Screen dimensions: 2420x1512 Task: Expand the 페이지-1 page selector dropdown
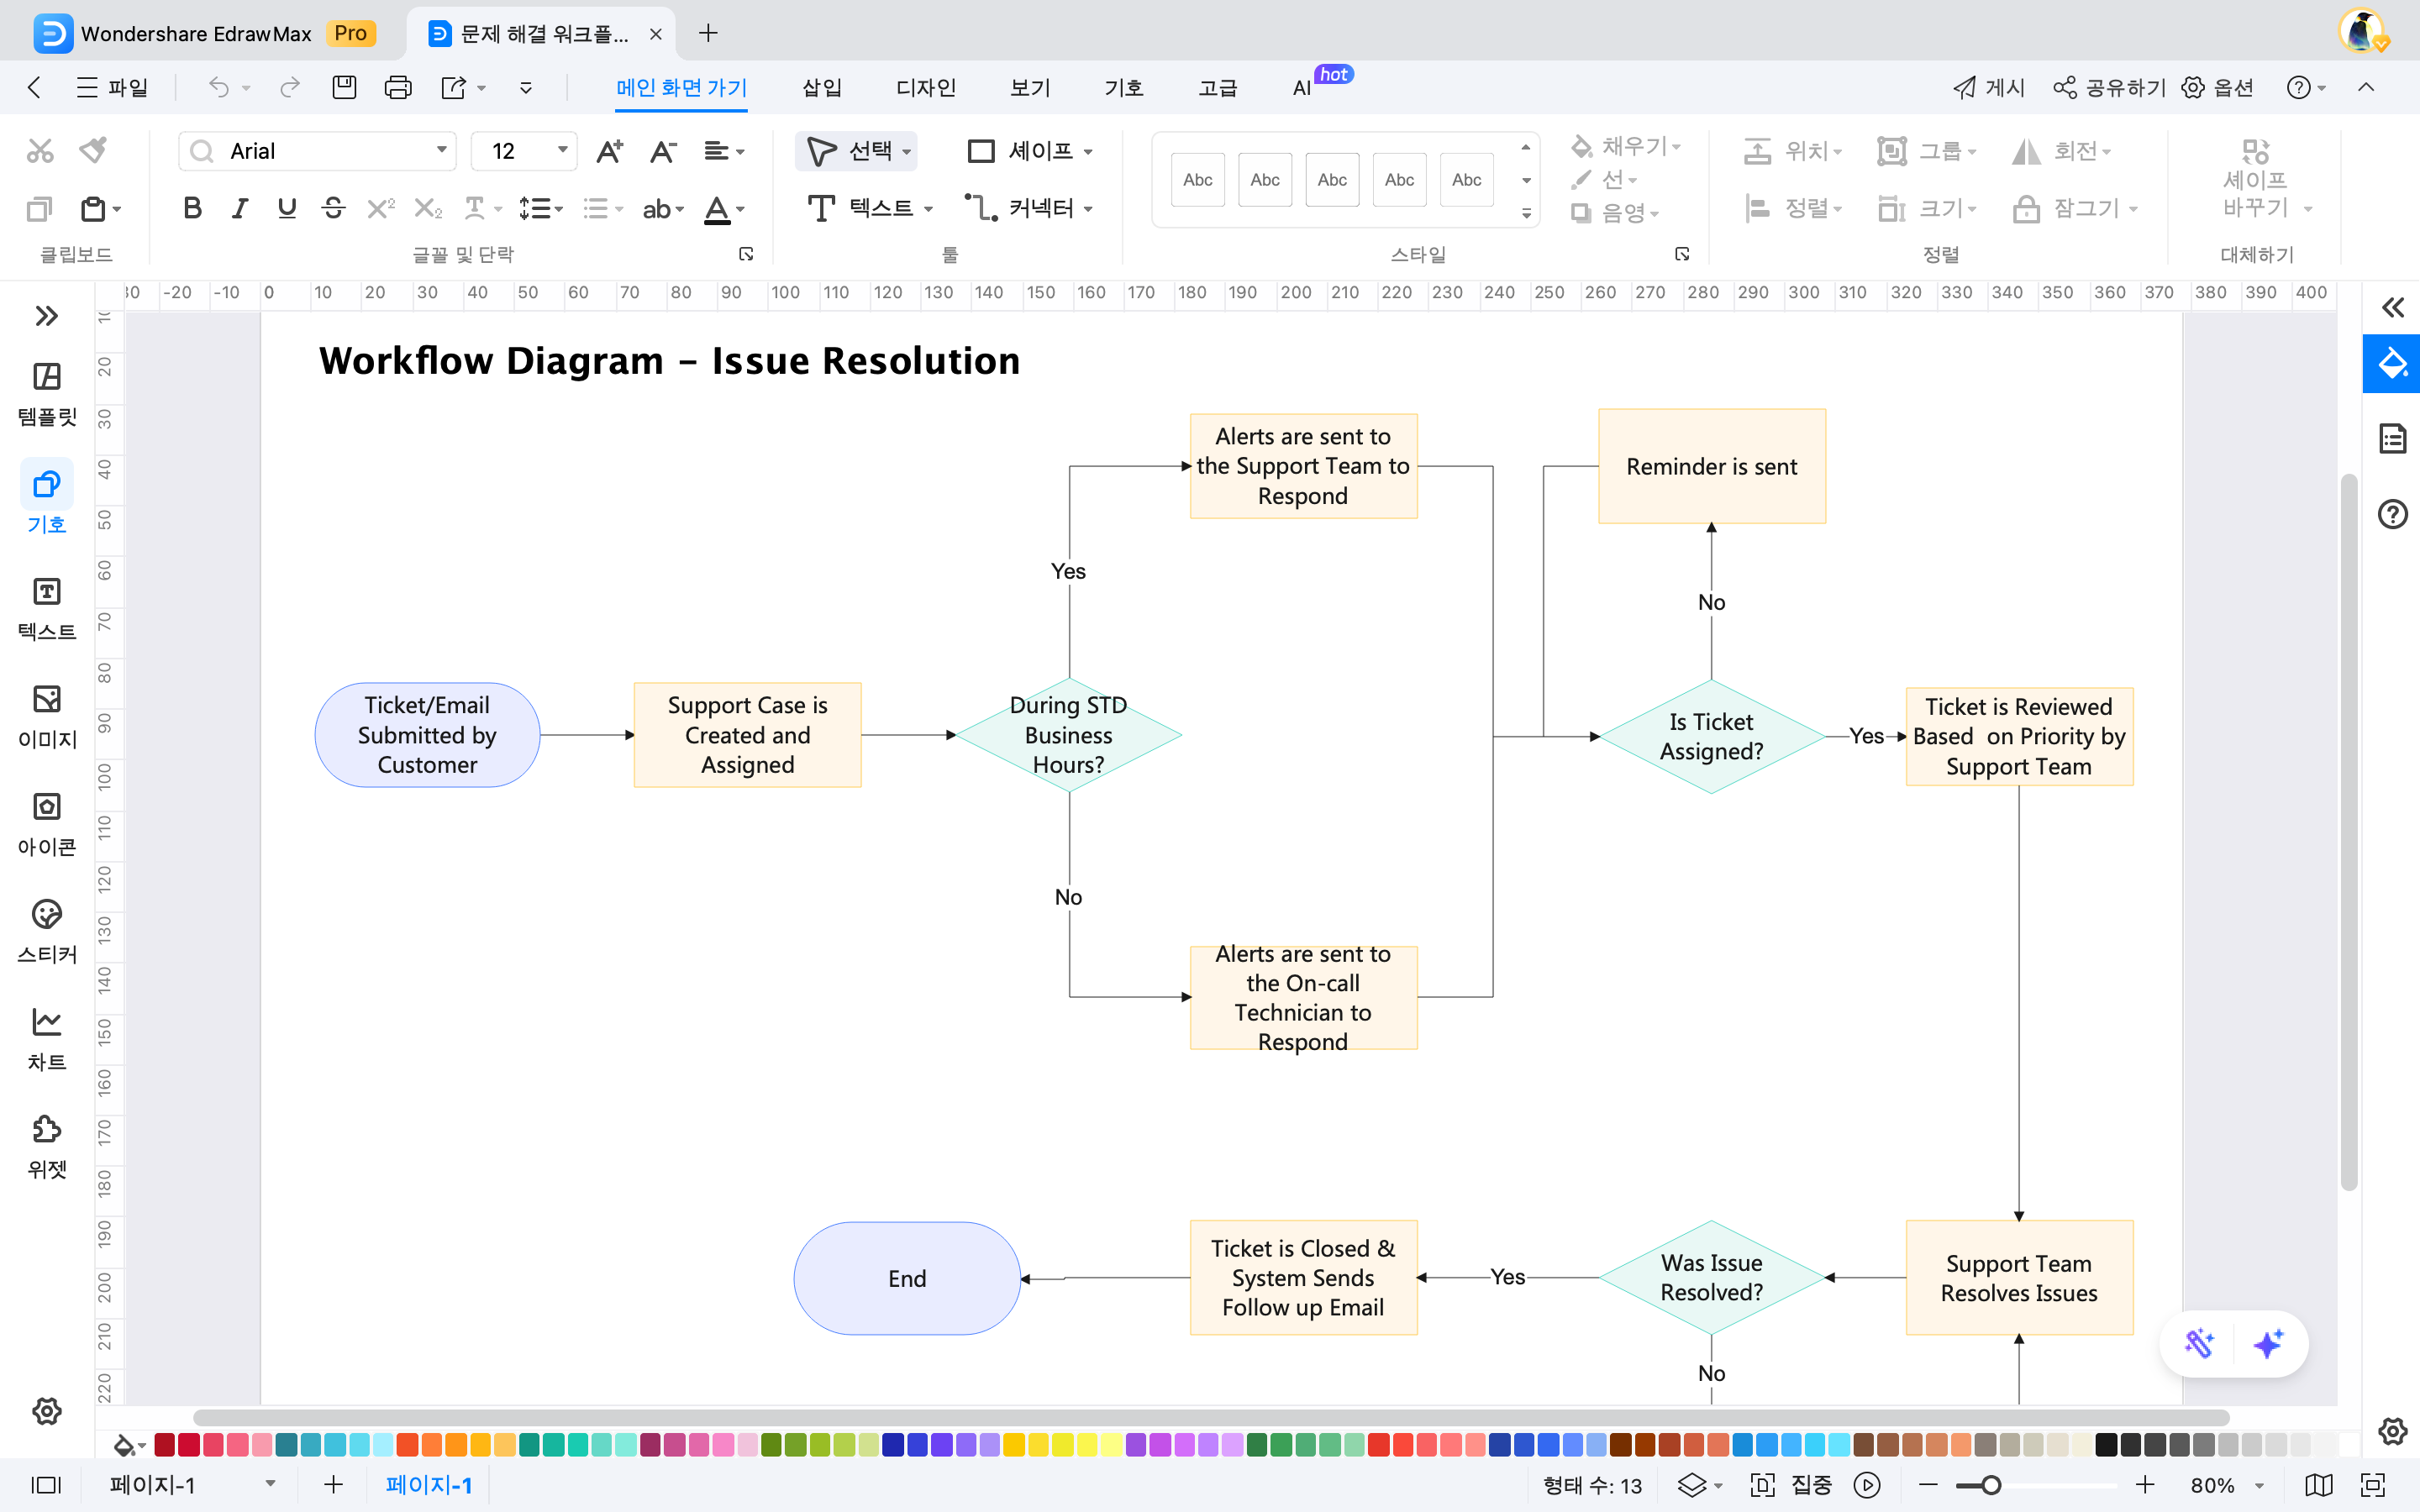click(268, 1484)
